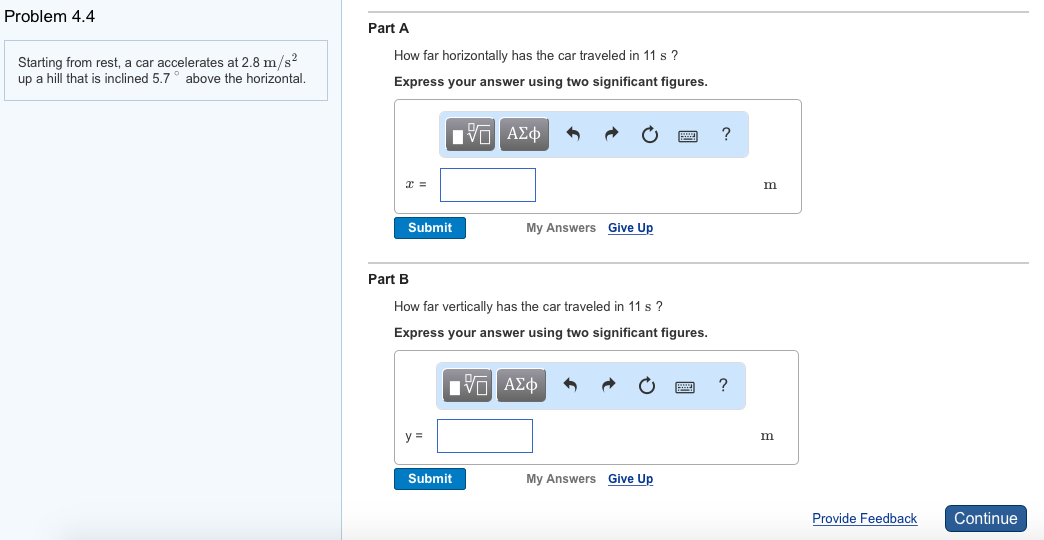Viewport: 1044px width, 540px height.
Task: Open math templates button in Part B
Action: coord(470,385)
